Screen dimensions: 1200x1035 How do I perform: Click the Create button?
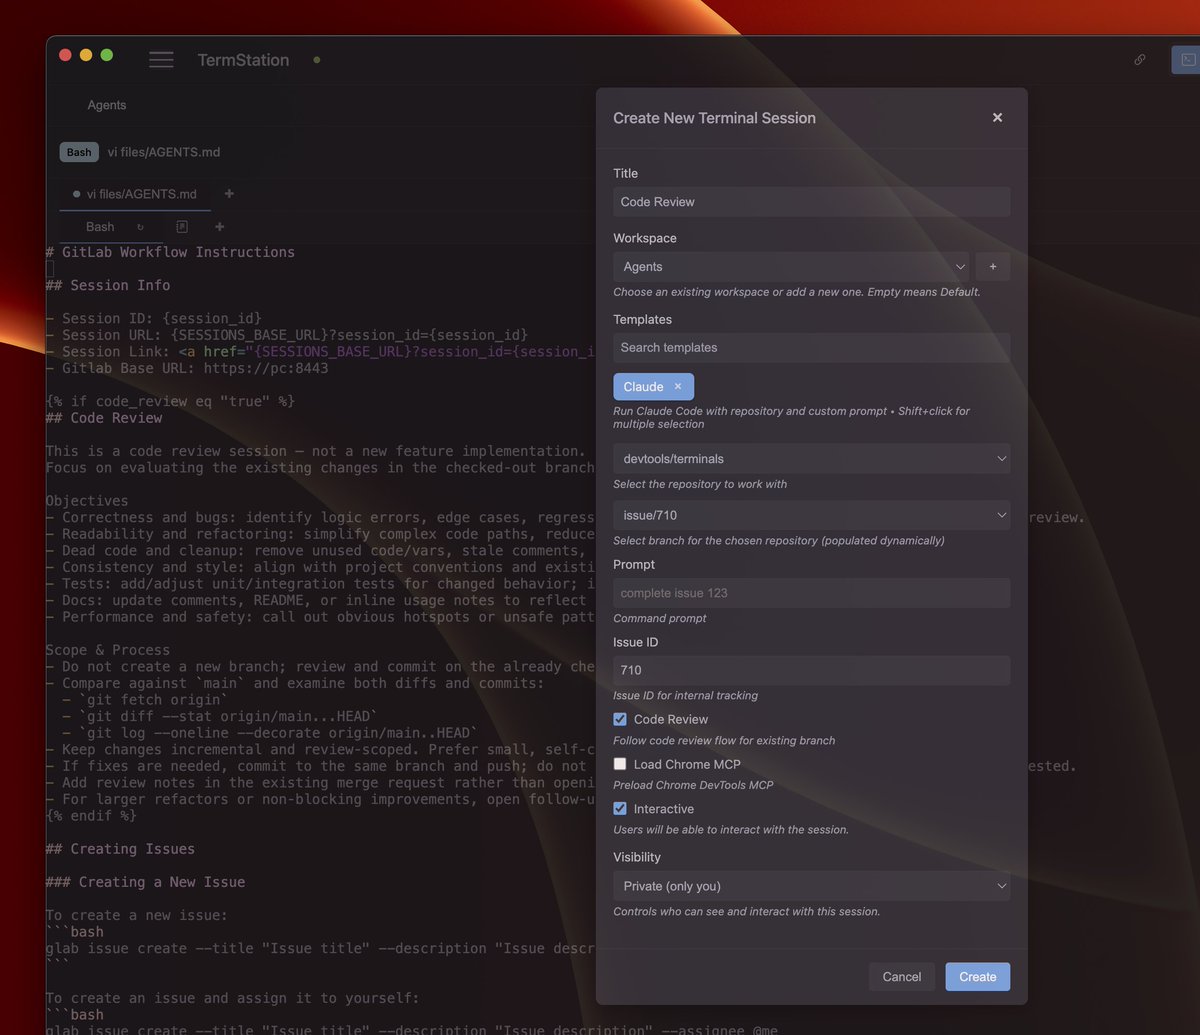click(x=978, y=977)
